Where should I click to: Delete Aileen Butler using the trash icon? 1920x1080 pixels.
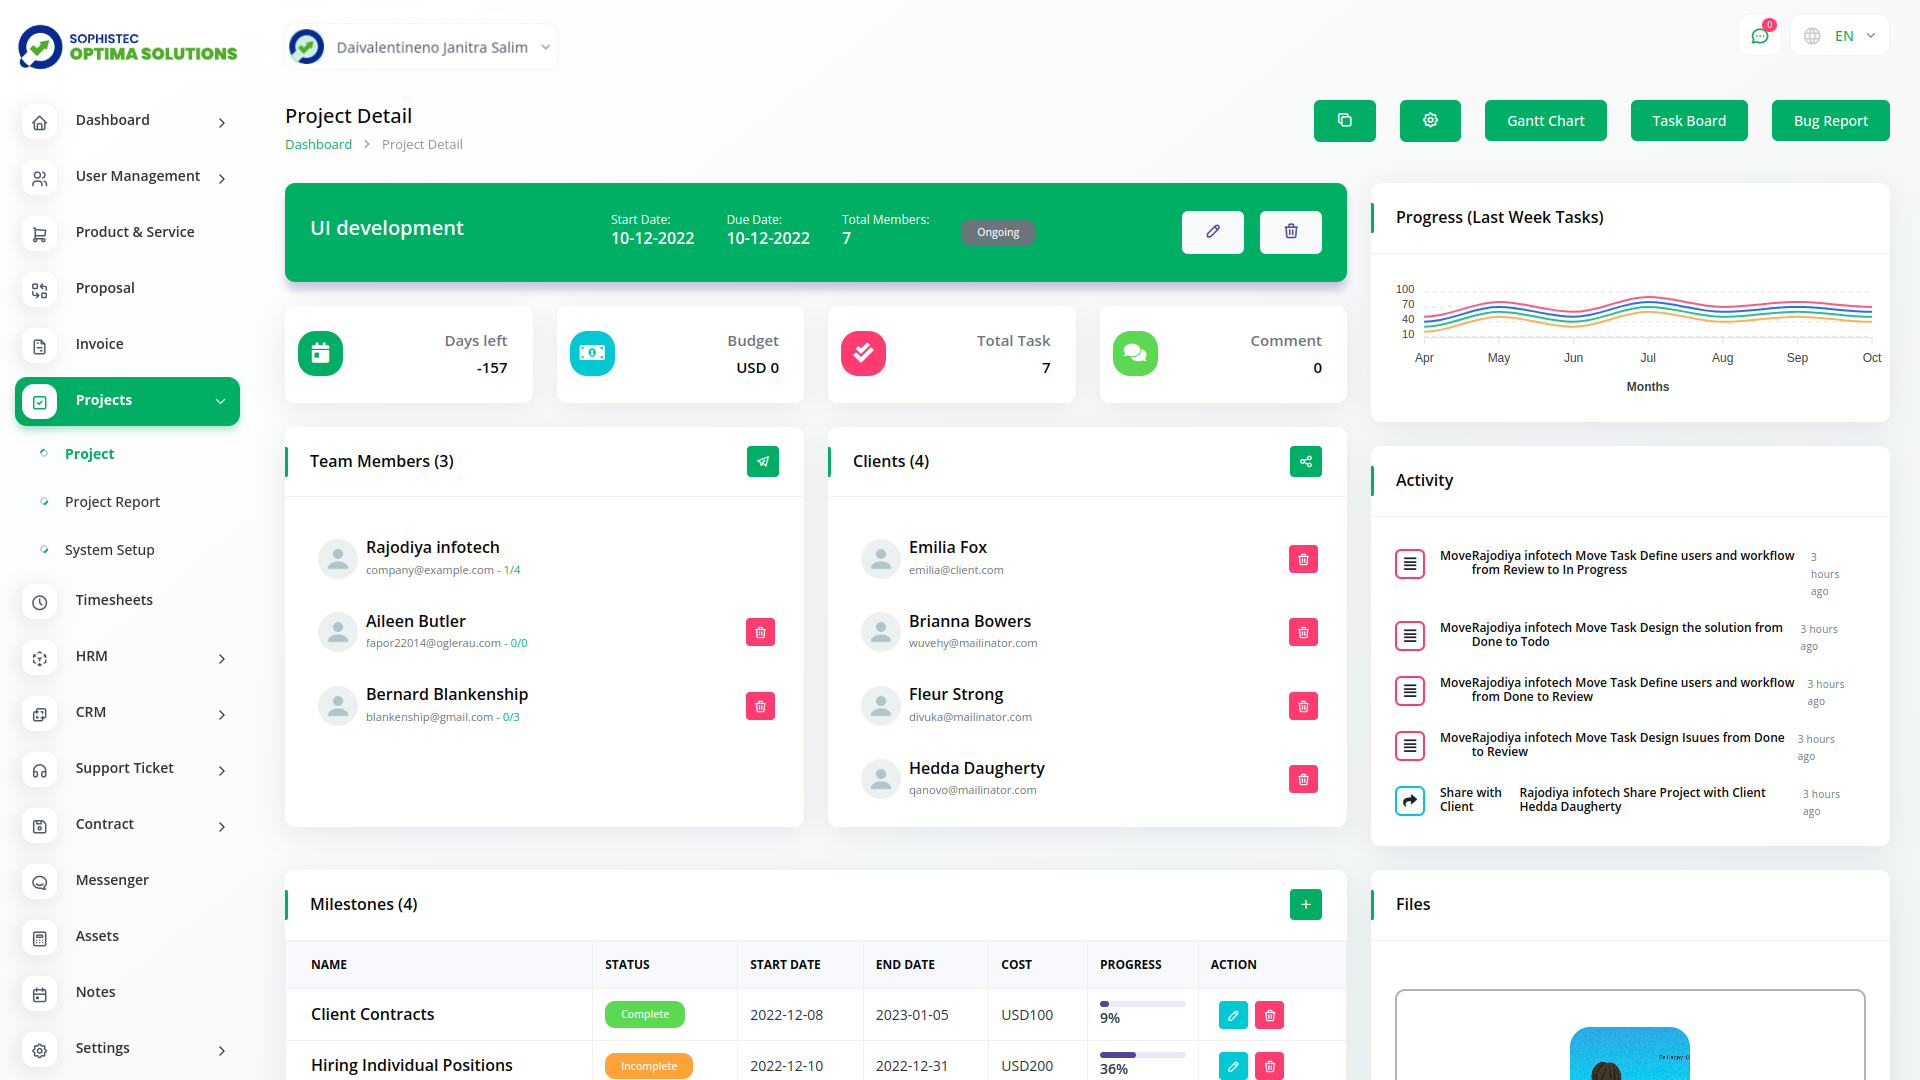click(760, 632)
